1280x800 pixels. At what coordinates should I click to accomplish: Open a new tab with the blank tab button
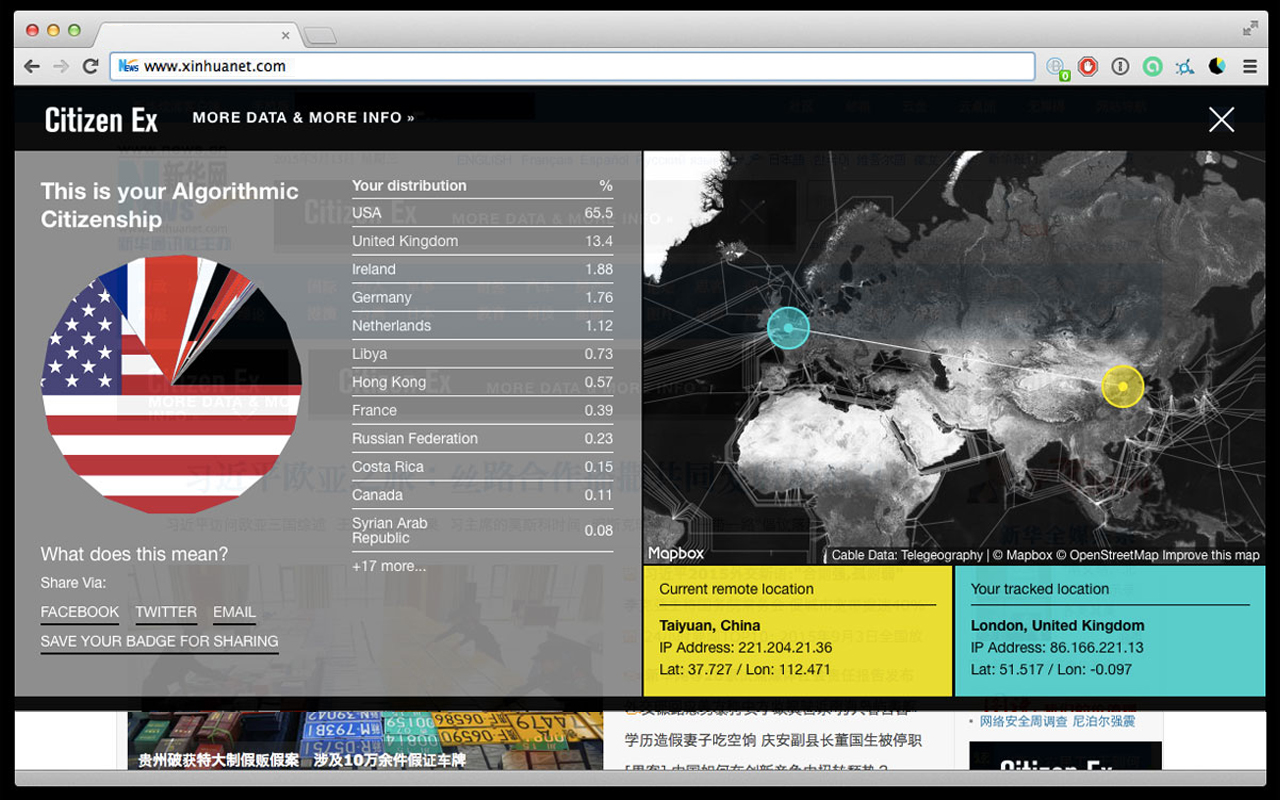(x=320, y=36)
